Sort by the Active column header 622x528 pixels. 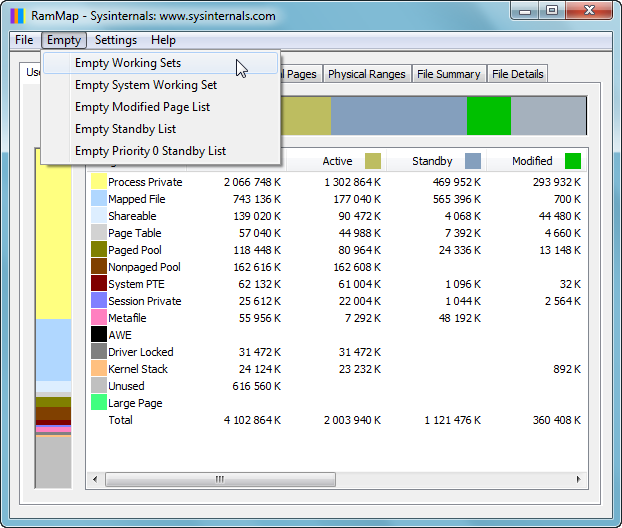[x=336, y=161]
